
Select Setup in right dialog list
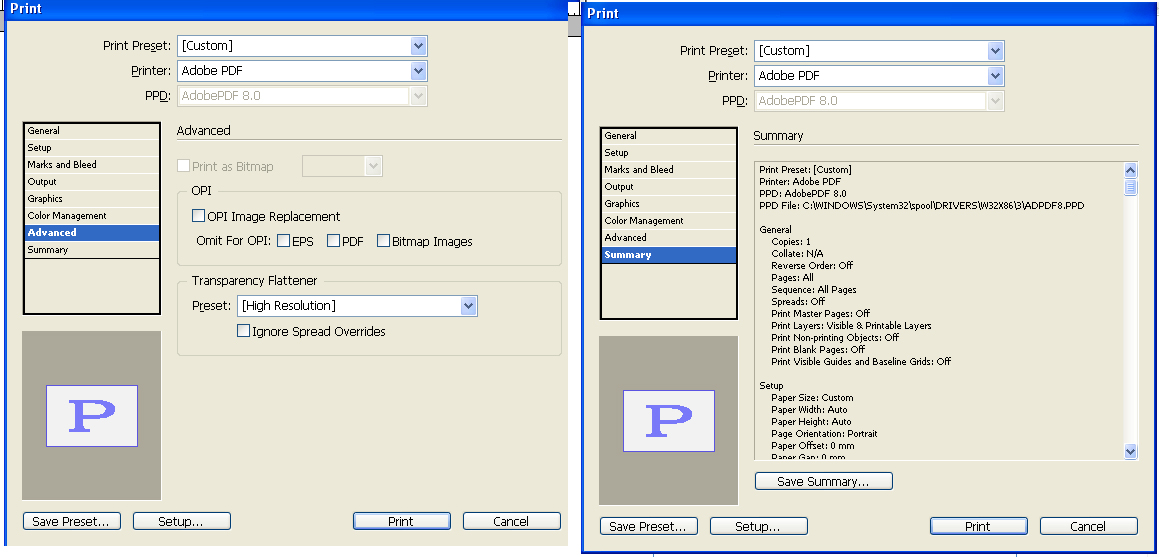click(x=669, y=153)
